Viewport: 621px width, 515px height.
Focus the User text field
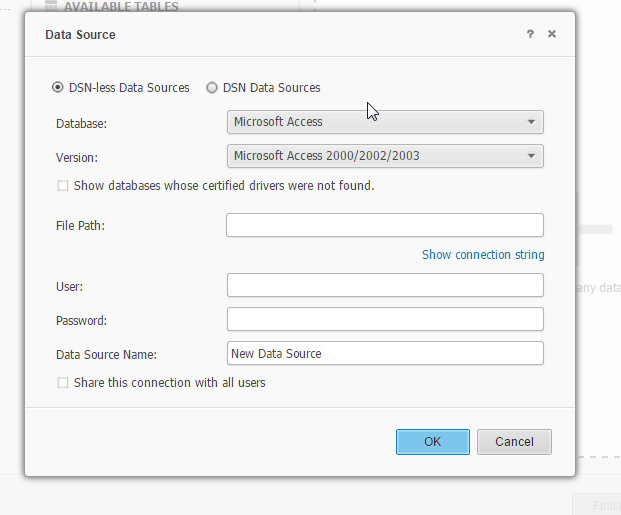pos(385,286)
